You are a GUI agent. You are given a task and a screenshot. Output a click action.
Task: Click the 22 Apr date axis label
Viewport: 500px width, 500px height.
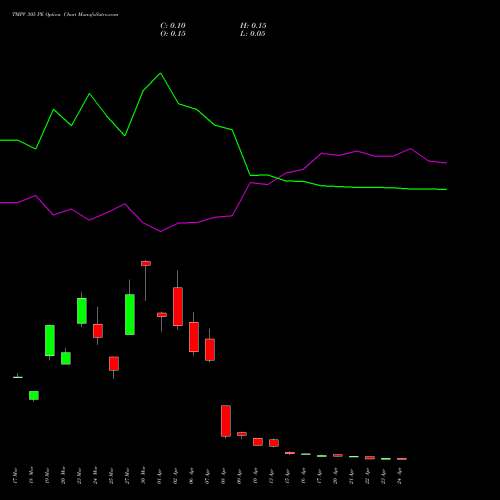tap(367, 476)
